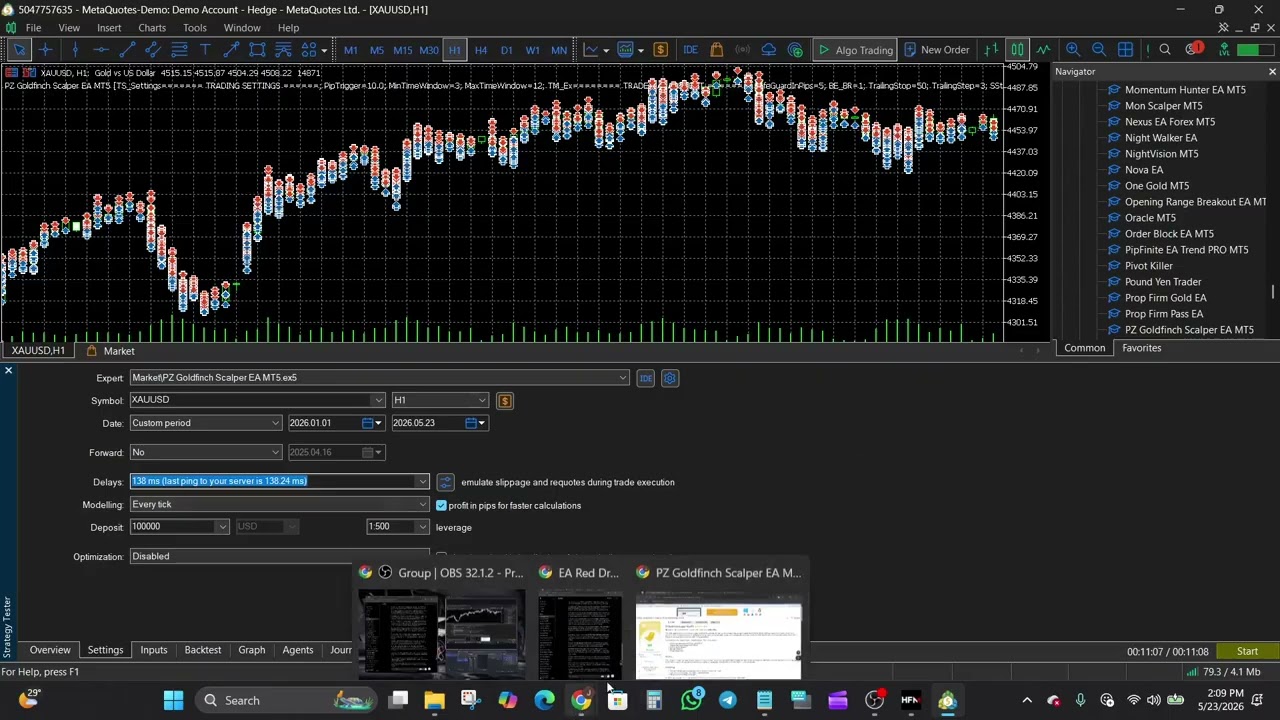Open the Charts menu
Viewport: 1280px width, 720px height.
152,28
